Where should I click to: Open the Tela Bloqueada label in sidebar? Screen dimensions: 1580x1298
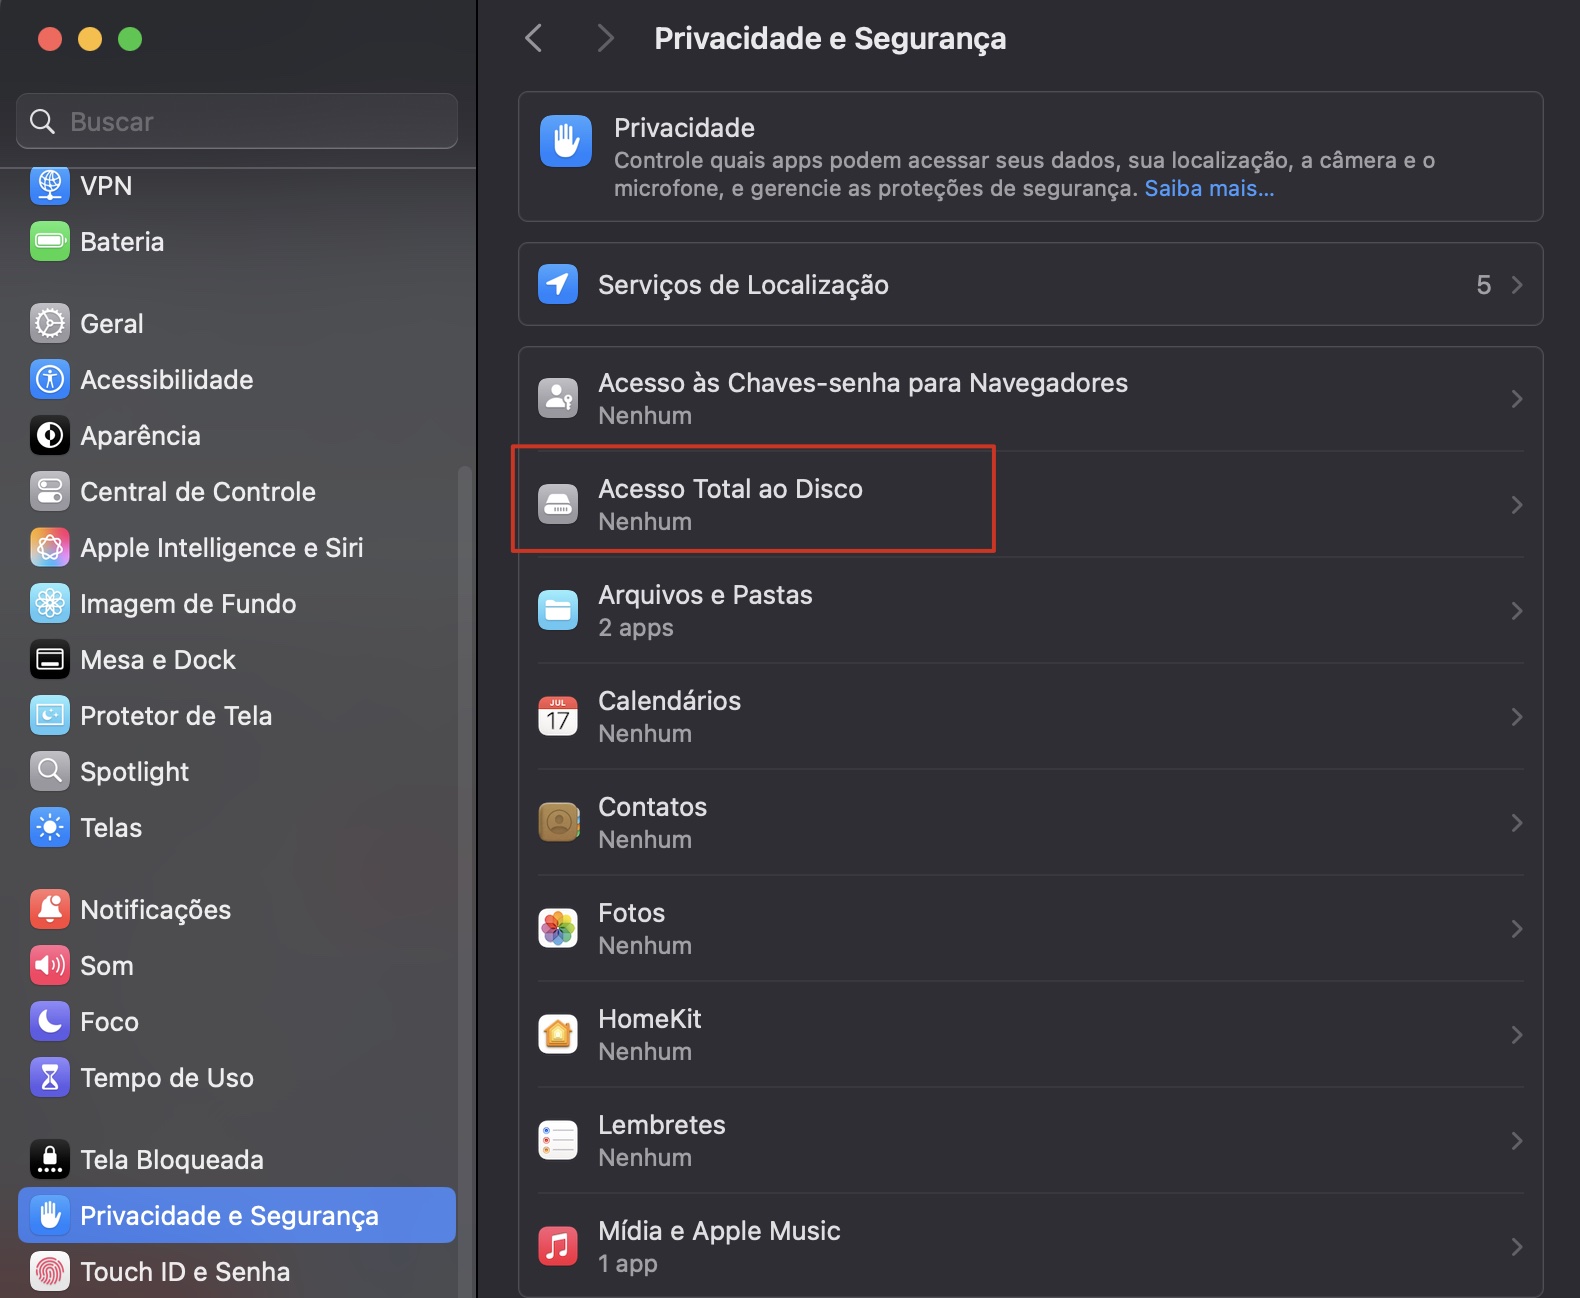pyautogui.click(x=172, y=1160)
